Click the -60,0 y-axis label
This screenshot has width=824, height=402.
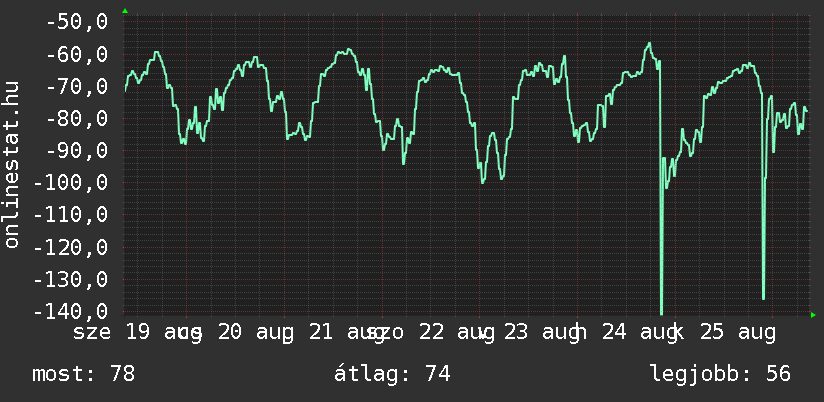pos(77,54)
